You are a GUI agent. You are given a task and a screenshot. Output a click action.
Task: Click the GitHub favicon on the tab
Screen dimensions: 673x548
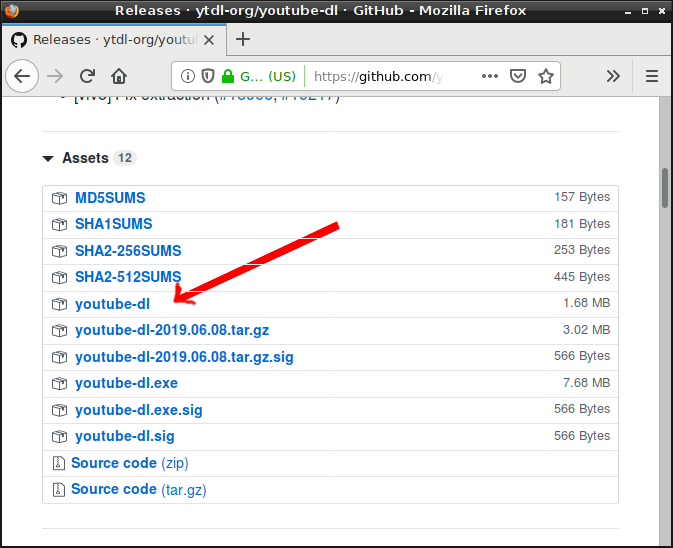click(19, 40)
